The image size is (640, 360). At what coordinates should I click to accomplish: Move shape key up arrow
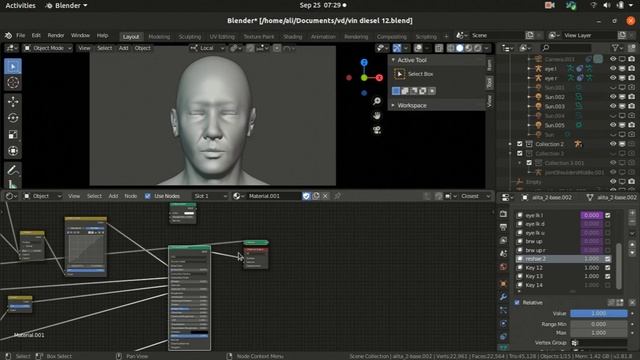coord(632,244)
